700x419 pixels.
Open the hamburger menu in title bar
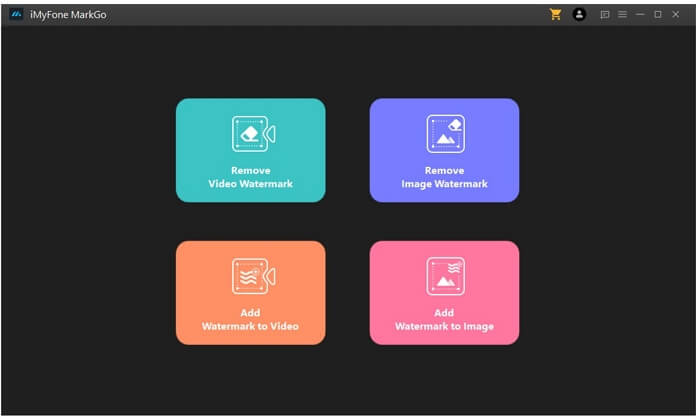pyautogui.click(x=622, y=15)
